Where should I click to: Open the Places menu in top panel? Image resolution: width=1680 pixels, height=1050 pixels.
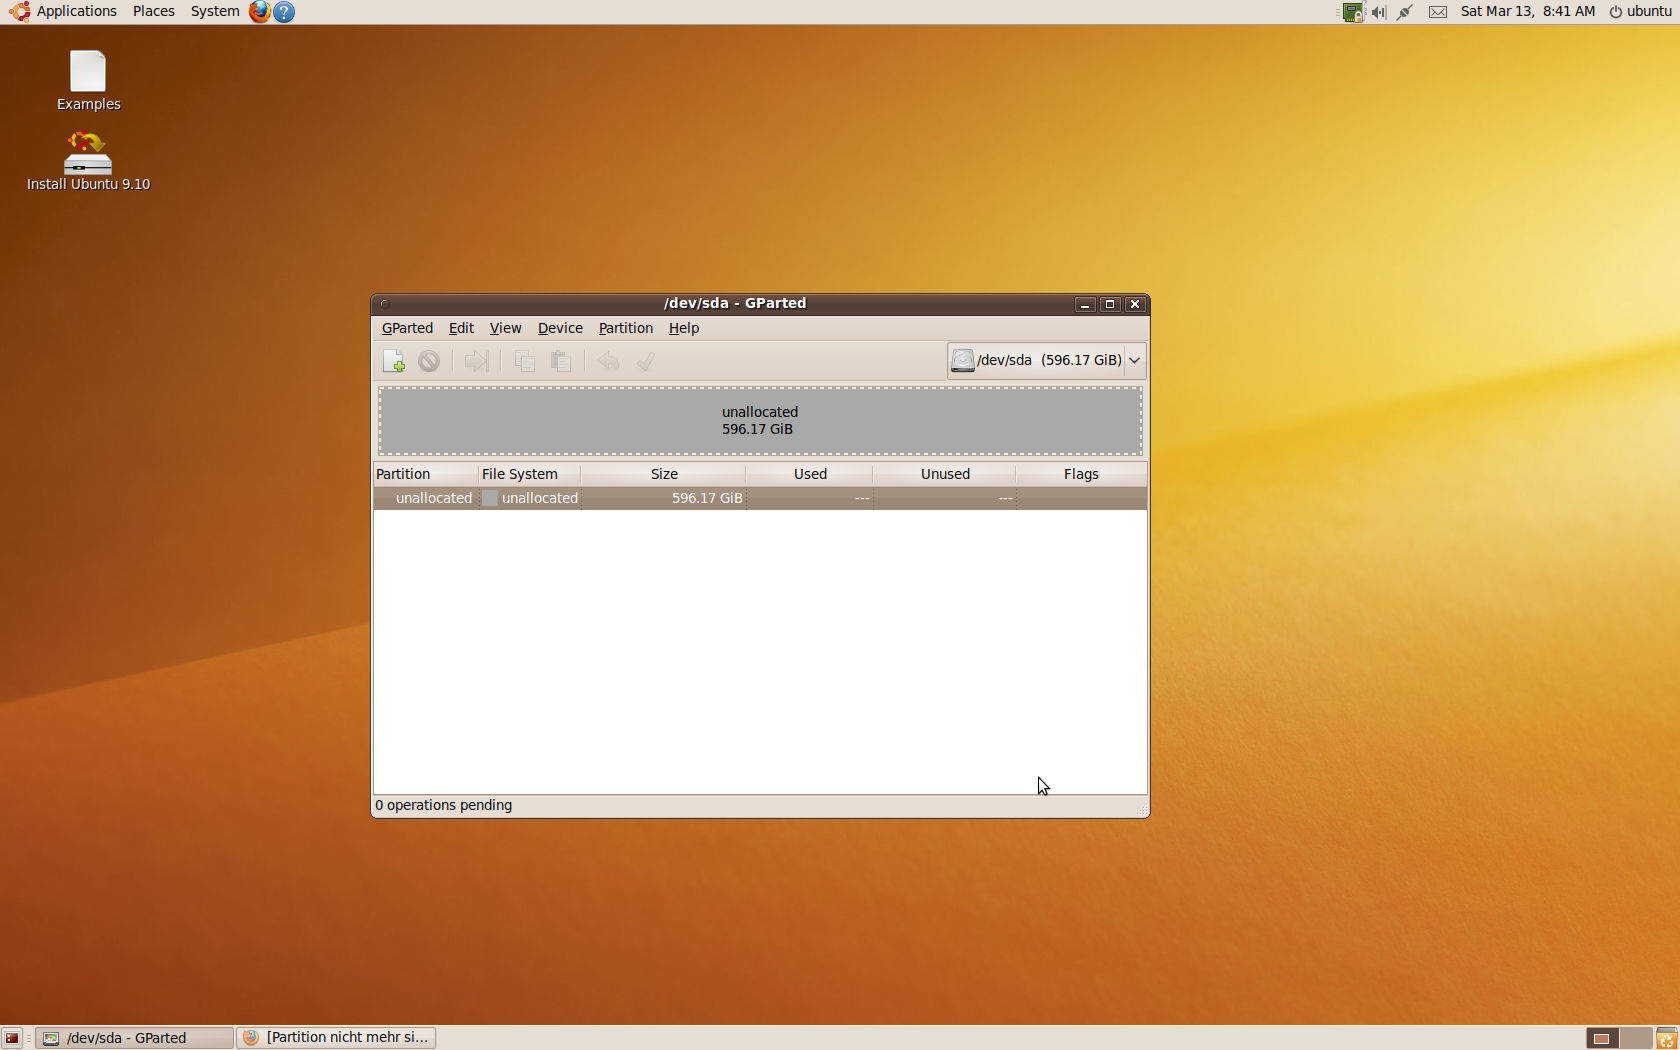[154, 11]
